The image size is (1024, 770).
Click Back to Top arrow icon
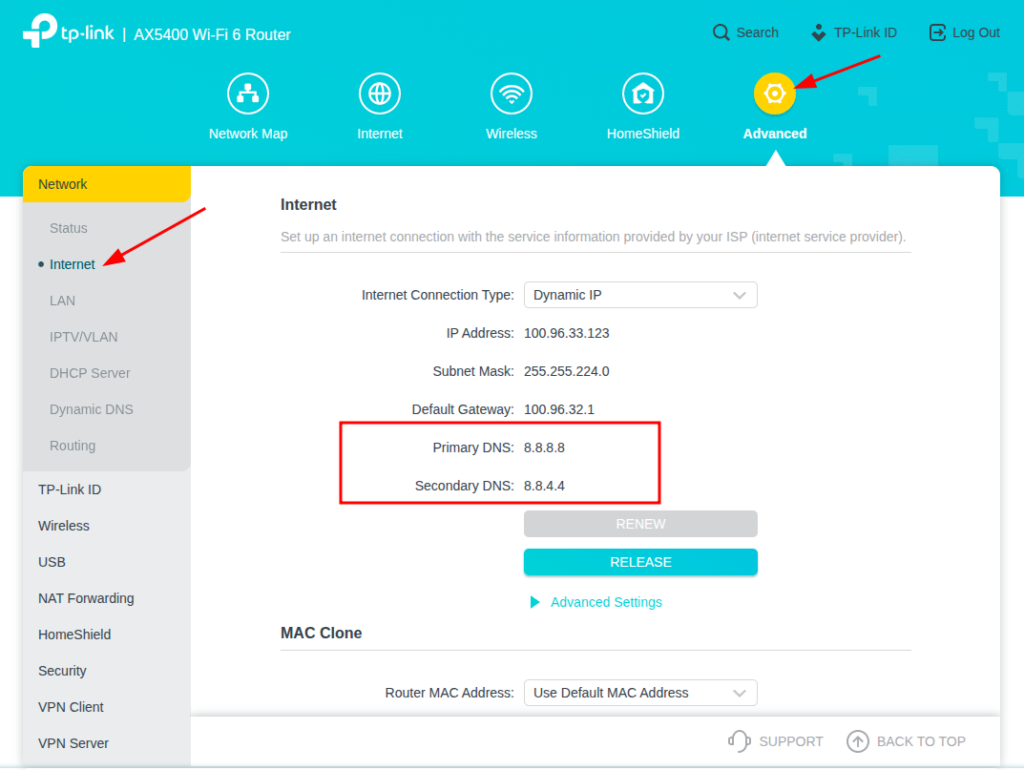click(858, 741)
